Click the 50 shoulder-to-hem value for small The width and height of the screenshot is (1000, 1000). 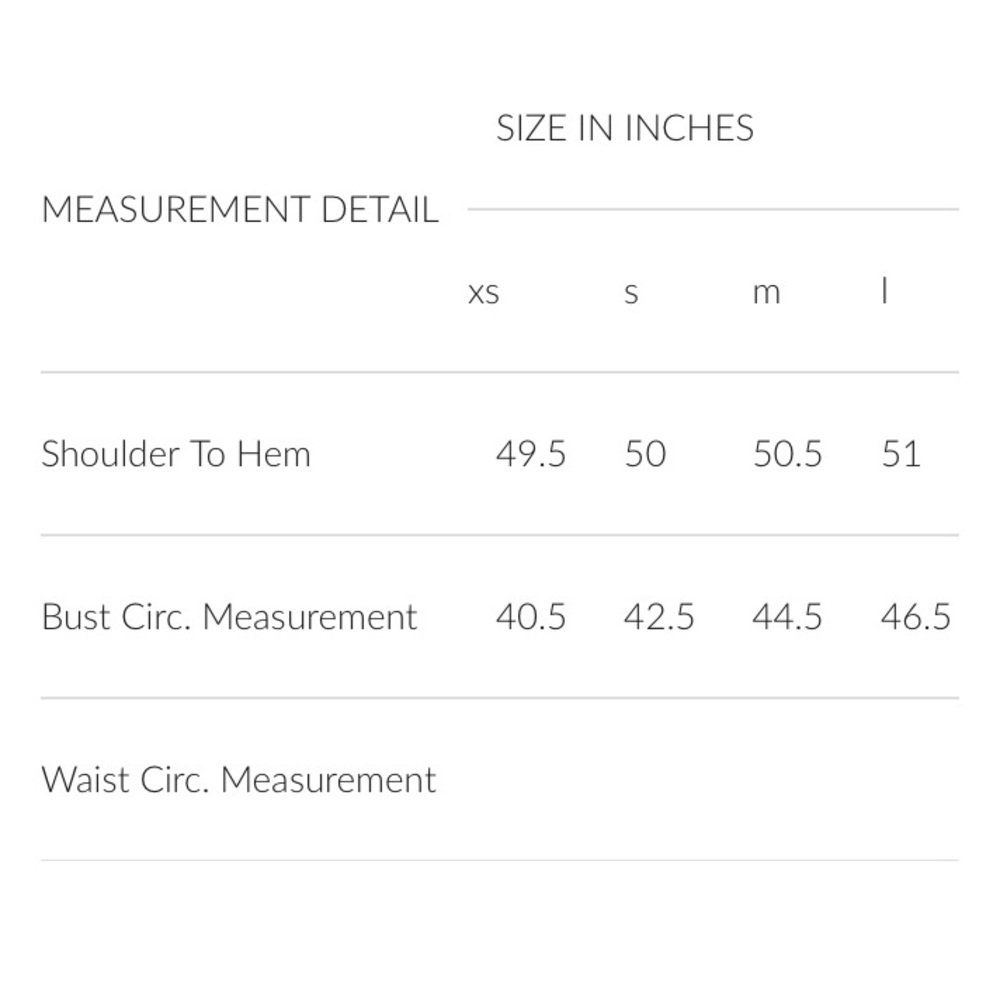click(645, 454)
